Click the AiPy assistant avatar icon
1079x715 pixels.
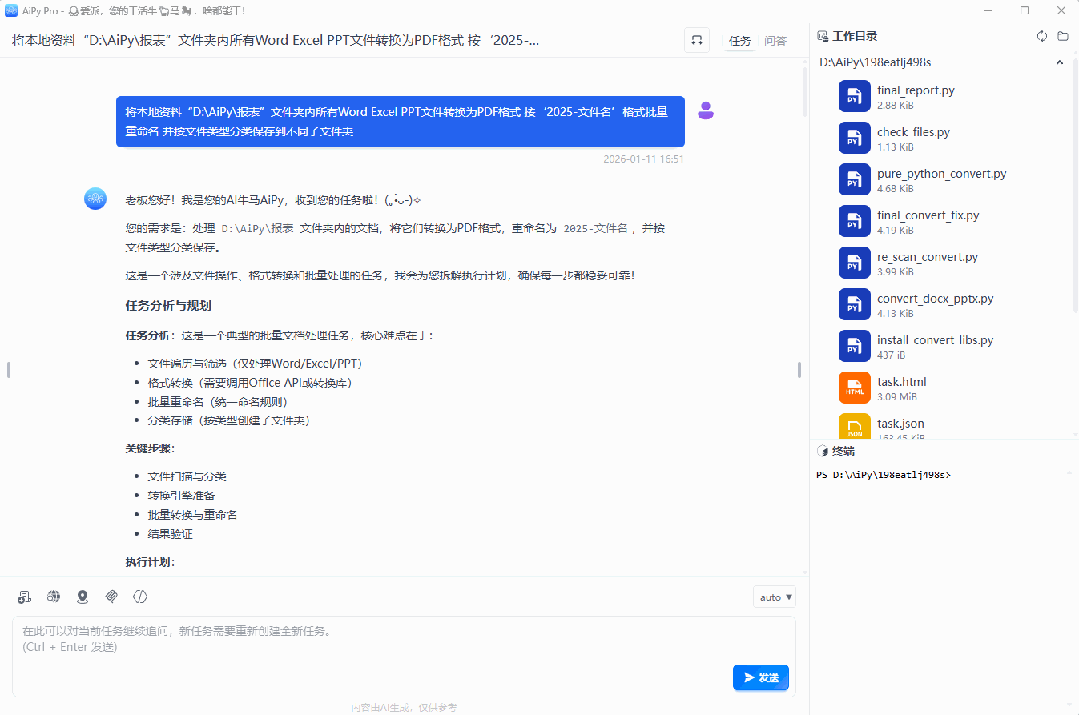(x=96, y=199)
